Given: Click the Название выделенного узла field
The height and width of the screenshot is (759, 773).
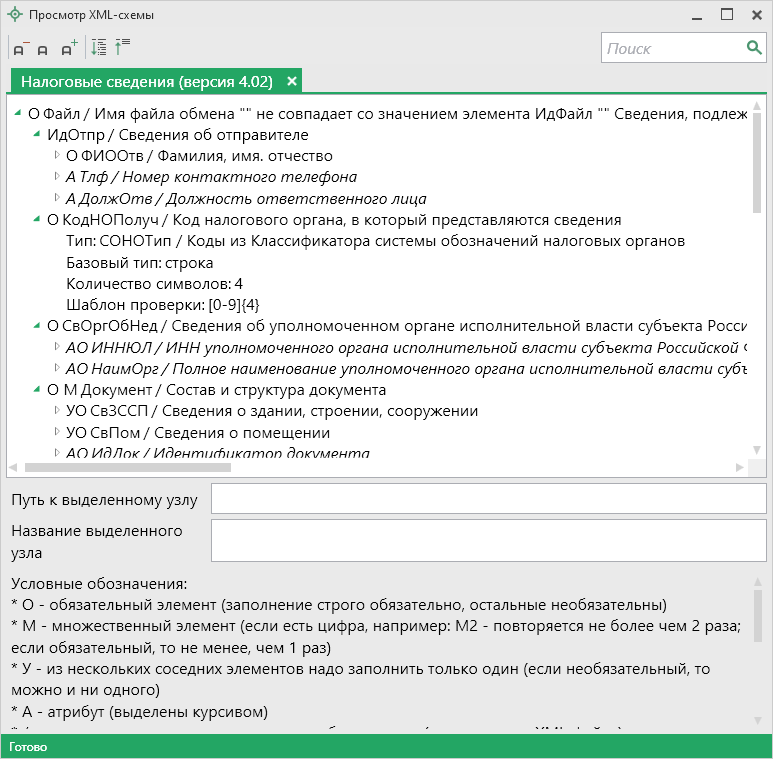Looking at the screenshot, I should tap(487, 540).
